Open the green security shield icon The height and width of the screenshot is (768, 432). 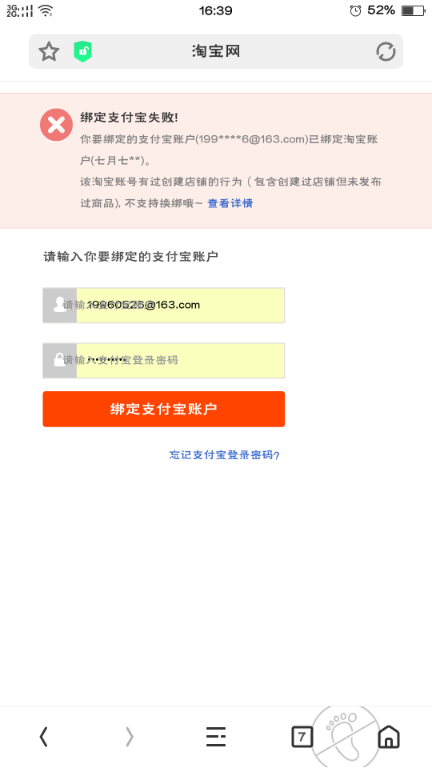tap(83, 51)
